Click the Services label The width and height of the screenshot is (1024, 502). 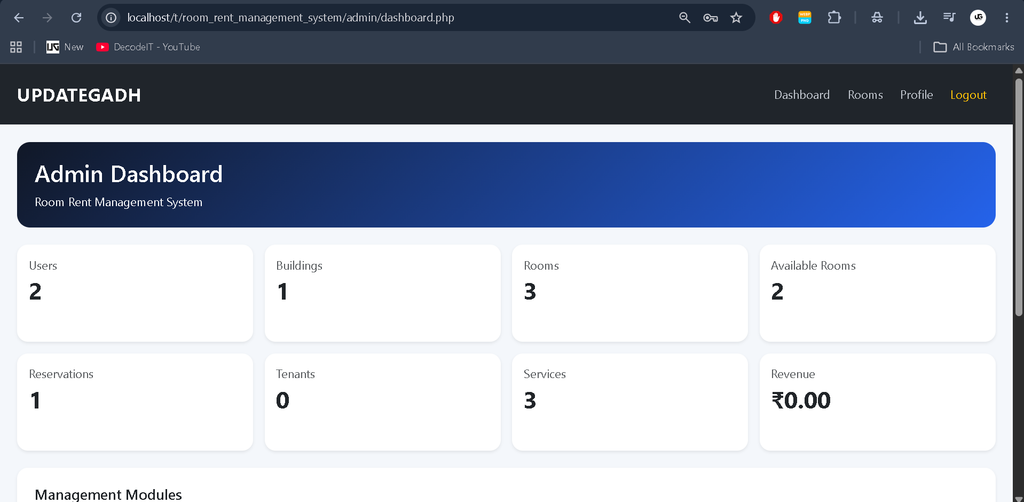coord(545,374)
